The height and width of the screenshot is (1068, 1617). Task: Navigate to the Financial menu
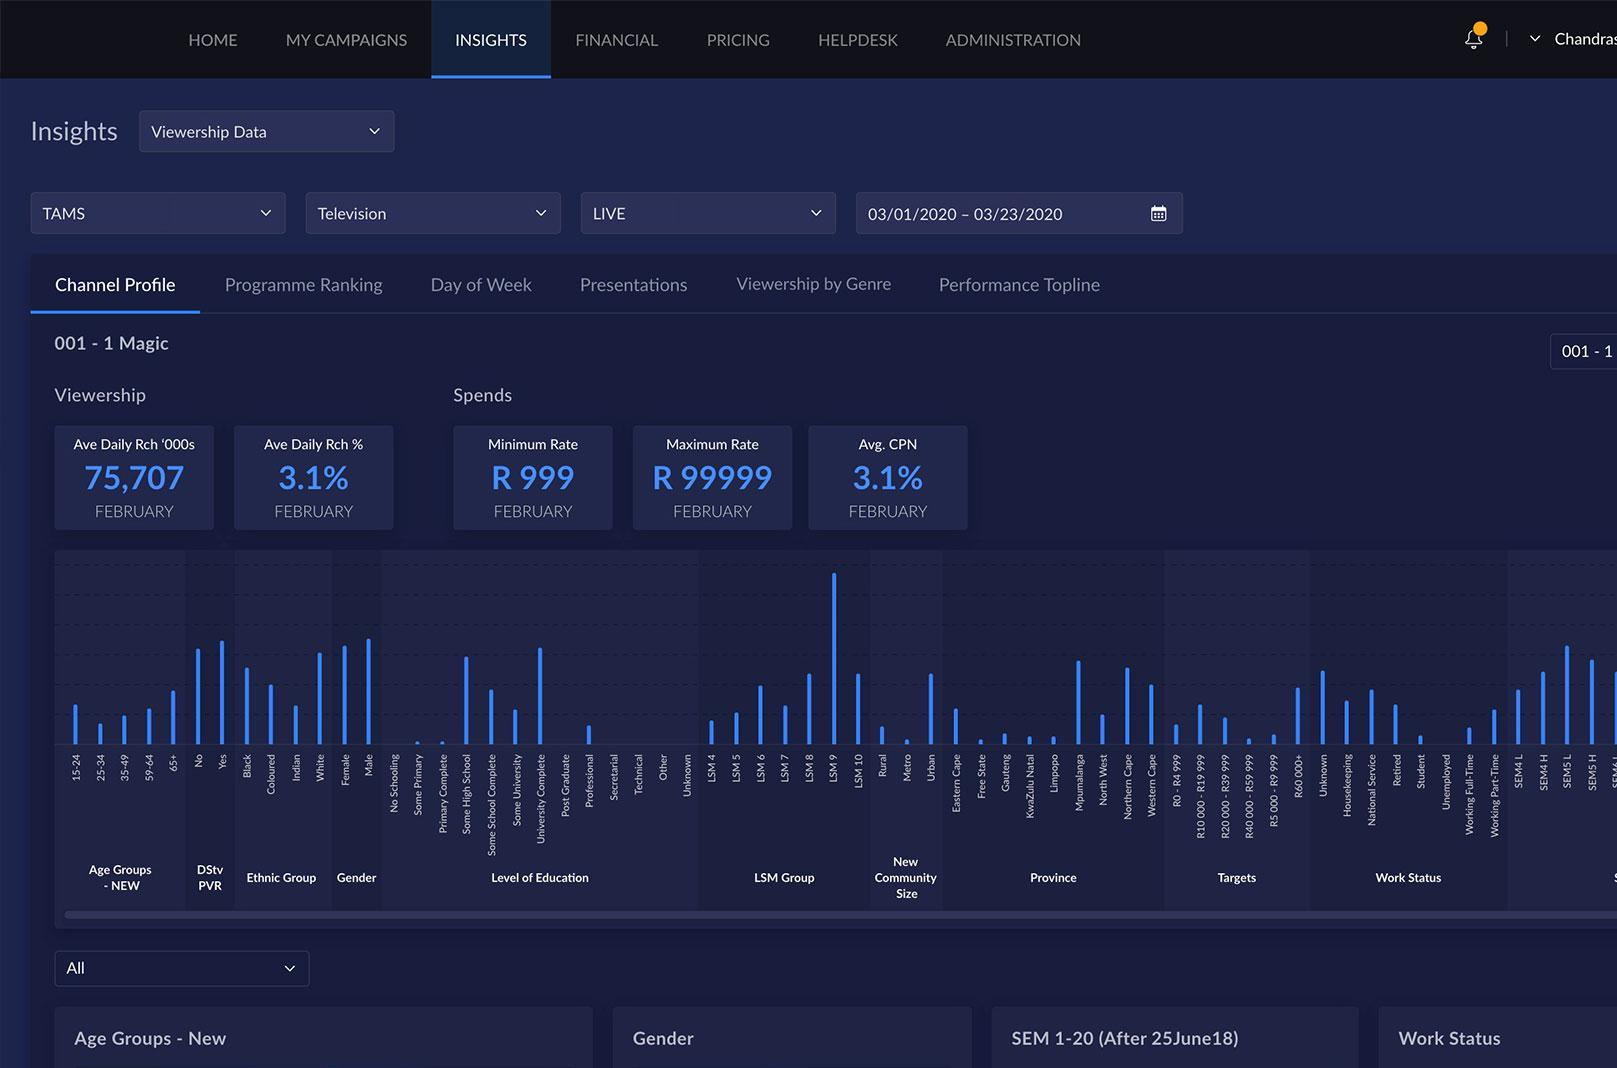(616, 39)
